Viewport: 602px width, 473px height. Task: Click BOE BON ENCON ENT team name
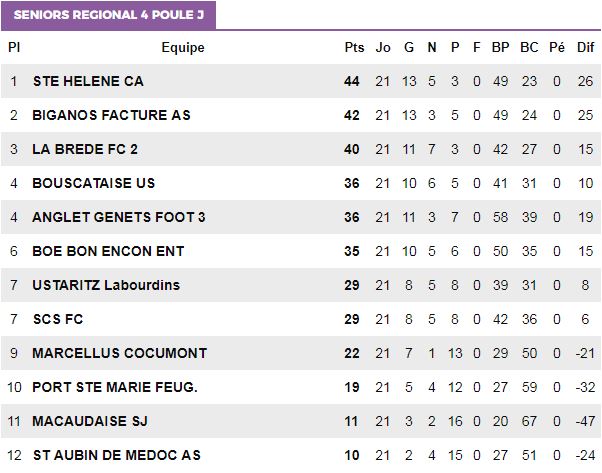click(108, 251)
